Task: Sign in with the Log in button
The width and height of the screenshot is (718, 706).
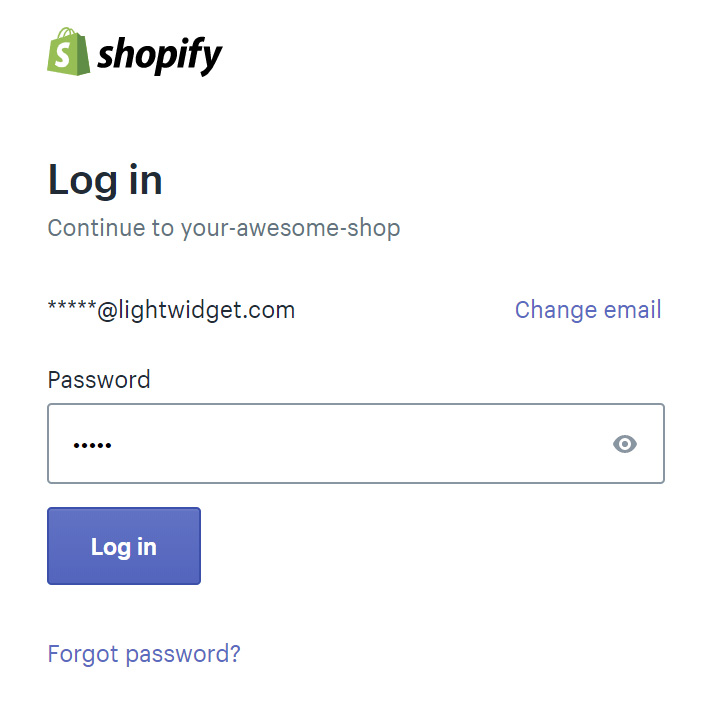Action: click(x=124, y=546)
